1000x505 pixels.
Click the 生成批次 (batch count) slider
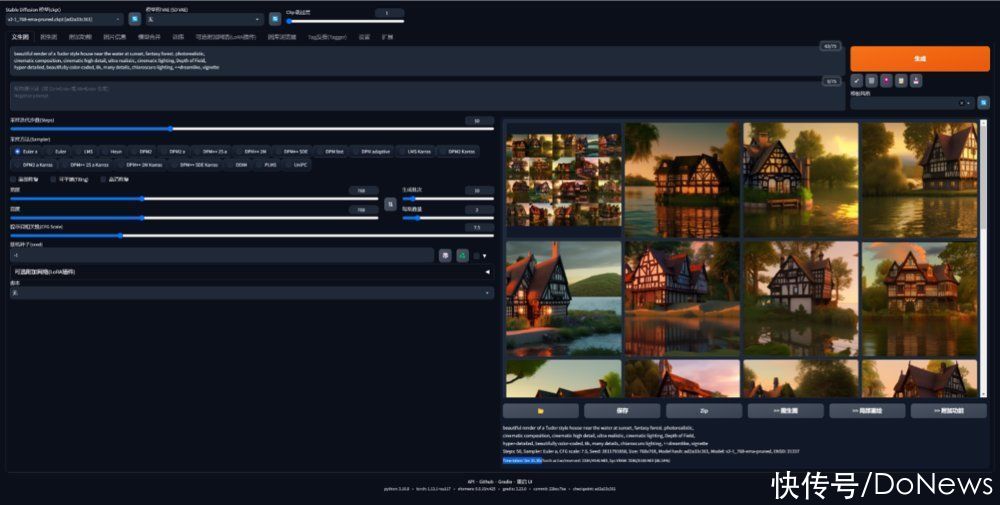coord(448,198)
